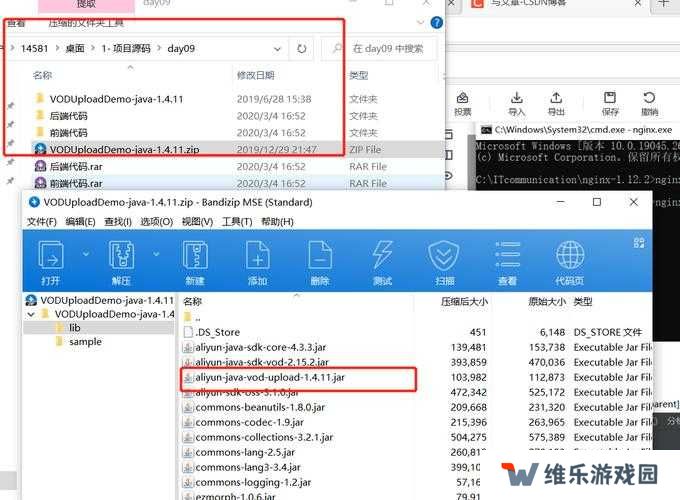Select commons-beanutils-1.8.0.jar
680x500 pixels.
(x=260, y=407)
